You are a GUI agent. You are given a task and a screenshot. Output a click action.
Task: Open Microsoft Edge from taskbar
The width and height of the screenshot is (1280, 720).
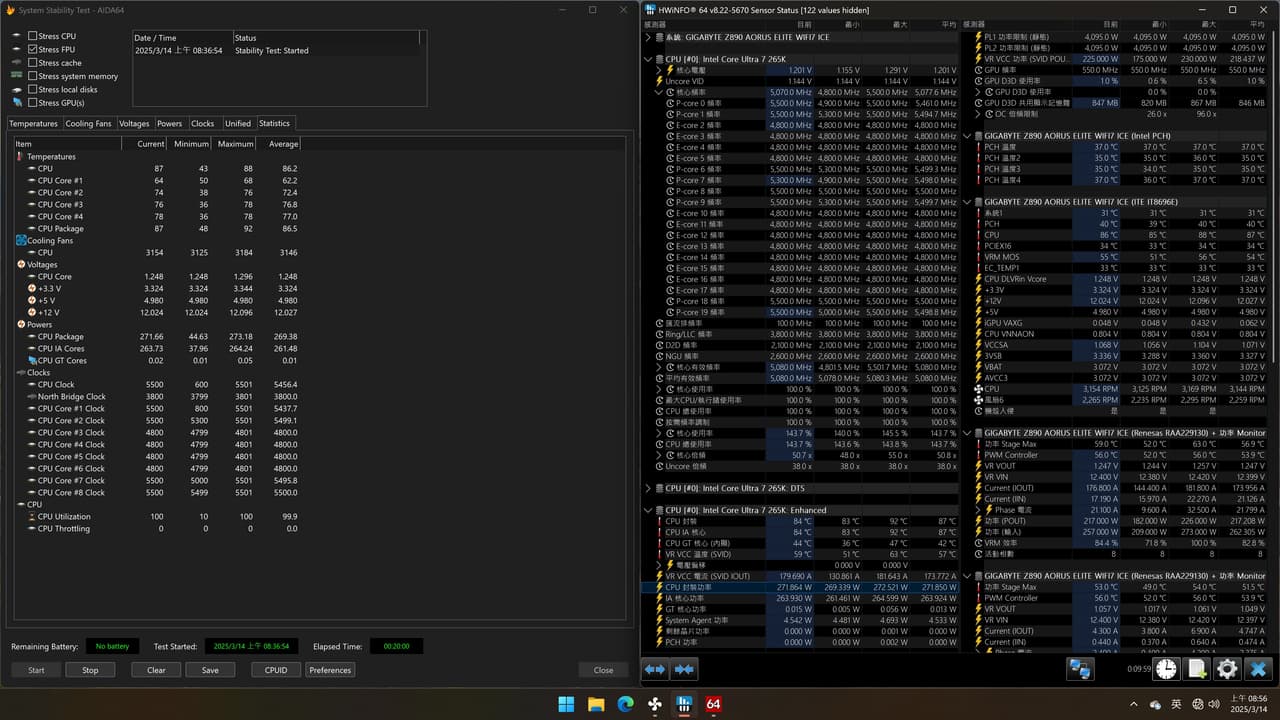[625, 704]
